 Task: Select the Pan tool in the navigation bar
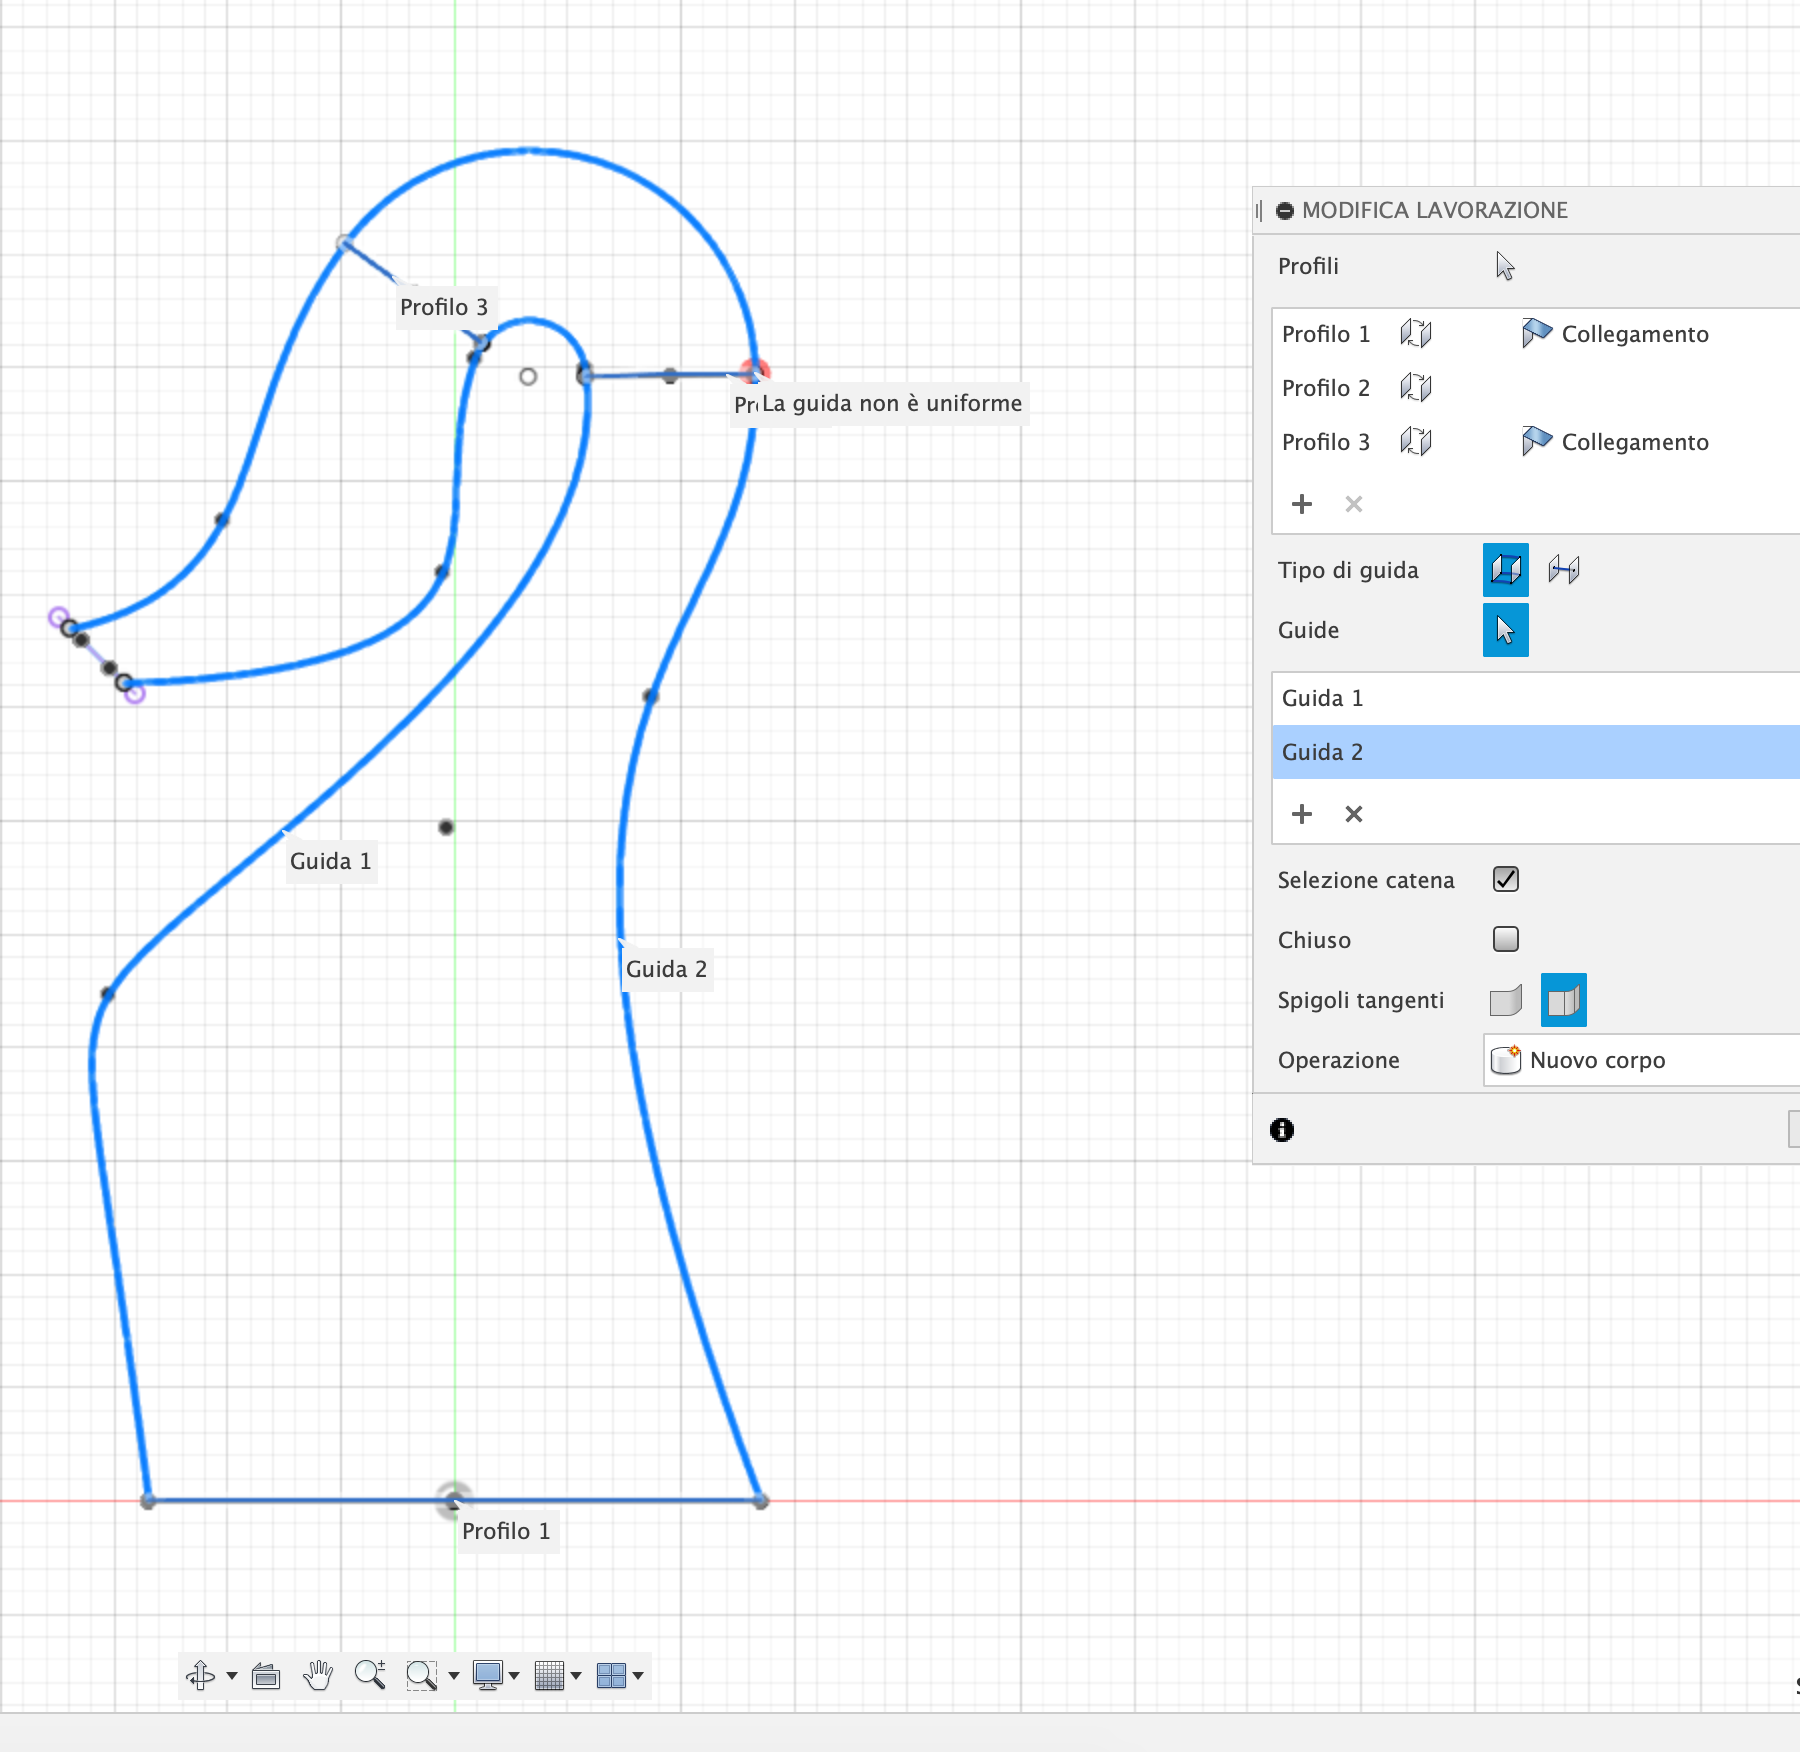(x=318, y=1675)
